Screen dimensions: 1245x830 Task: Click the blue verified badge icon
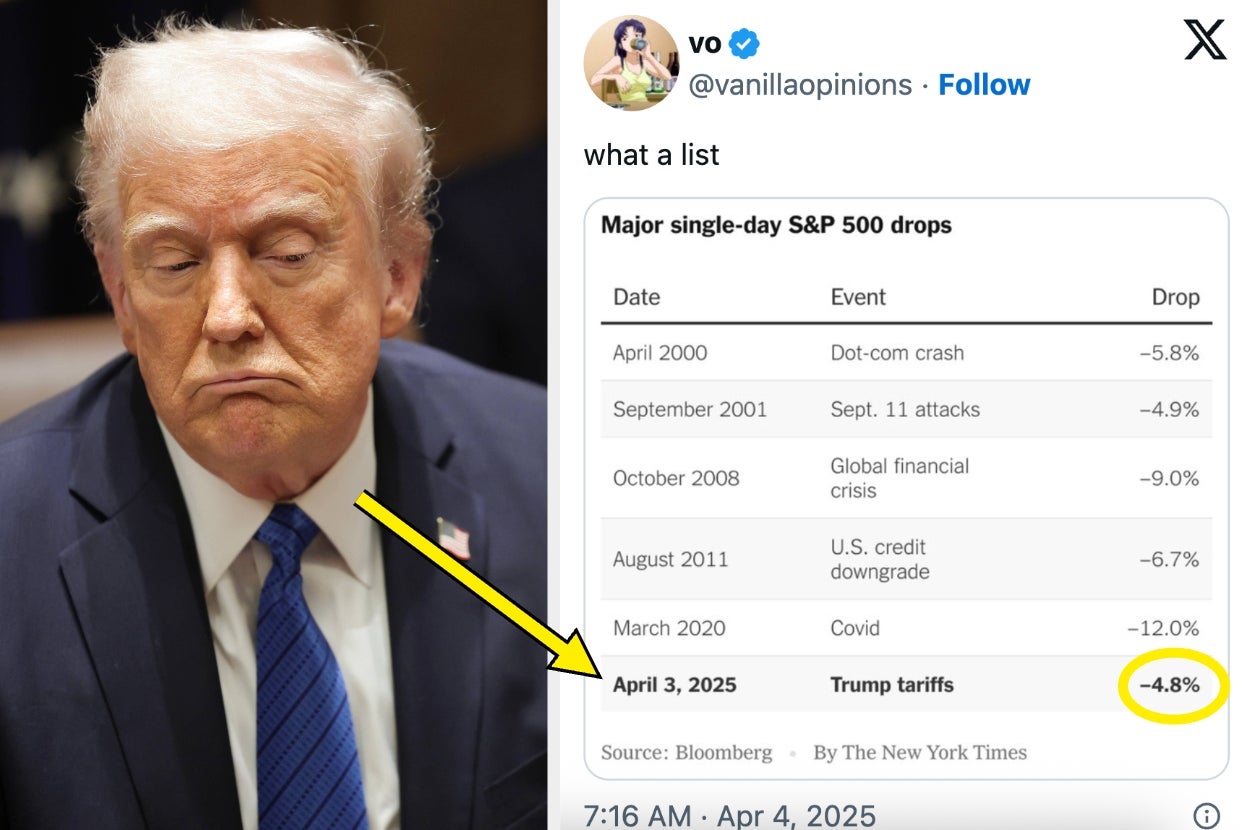(x=743, y=44)
